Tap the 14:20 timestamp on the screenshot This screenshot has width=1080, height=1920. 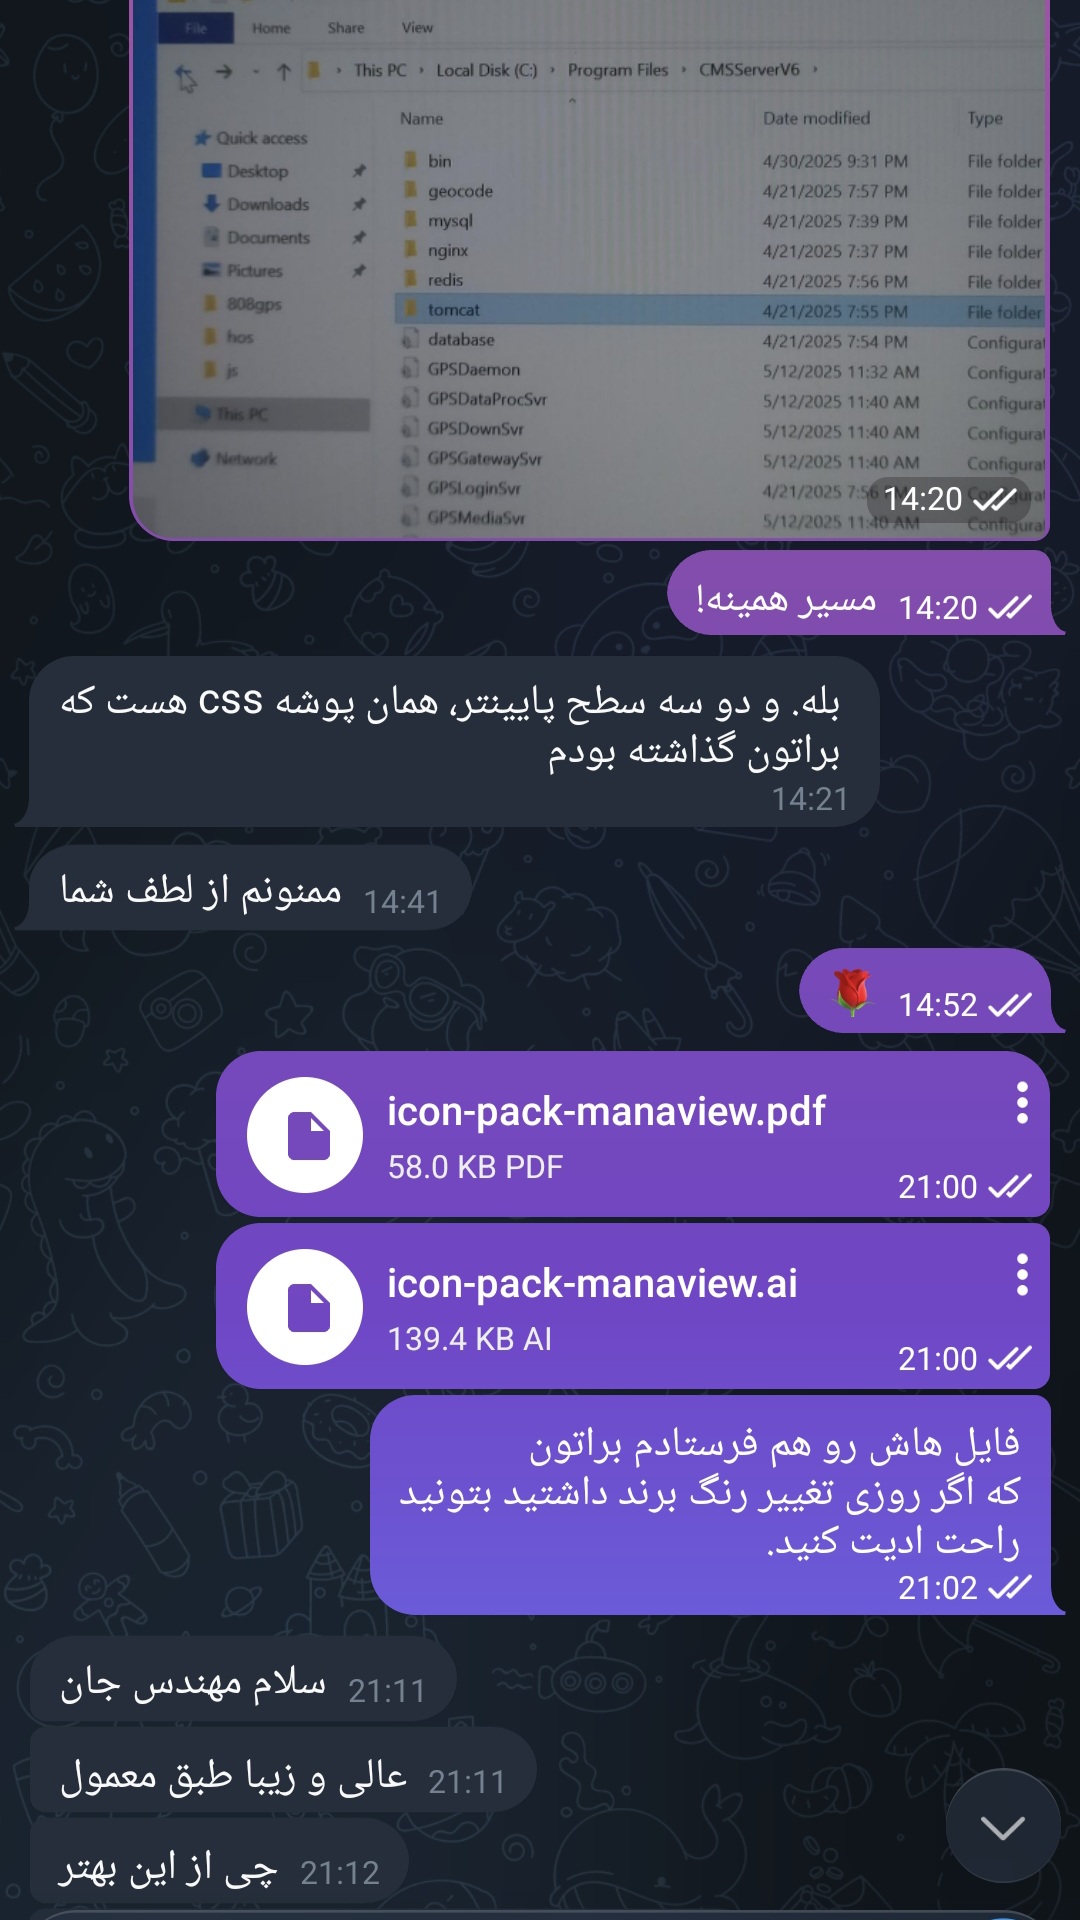click(x=922, y=498)
